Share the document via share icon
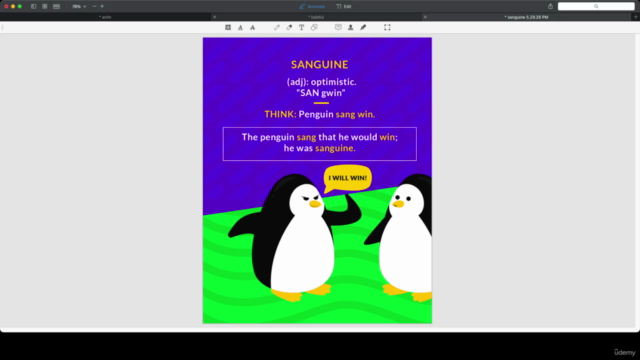Screen dimensions: 640x360 tap(550, 6)
